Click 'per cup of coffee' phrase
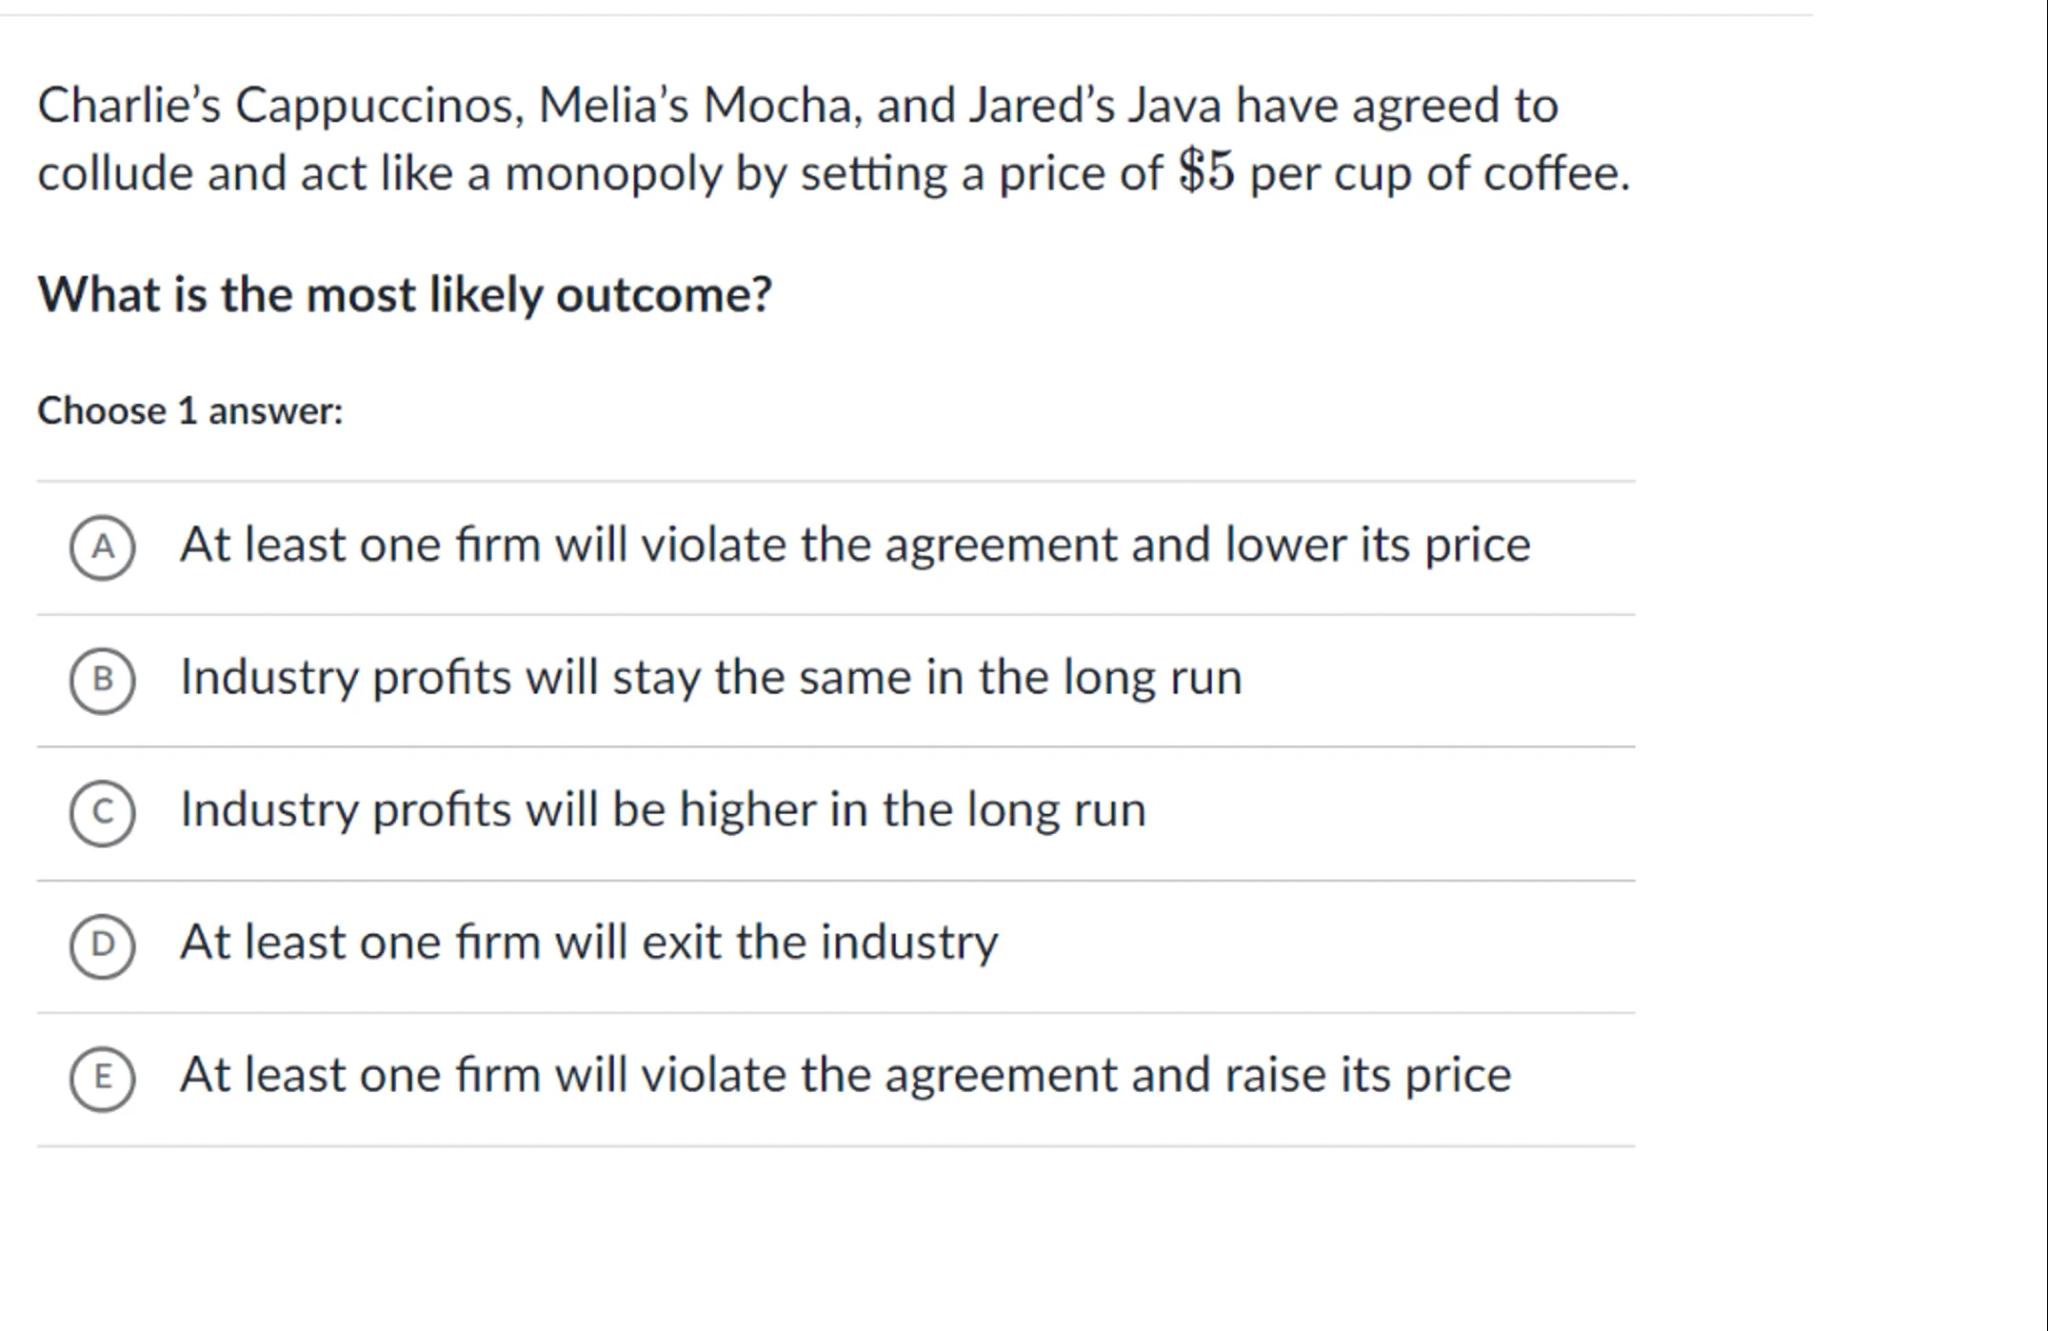Image resolution: width=2048 pixels, height=1331 pixels. [x=1439, y=174]
